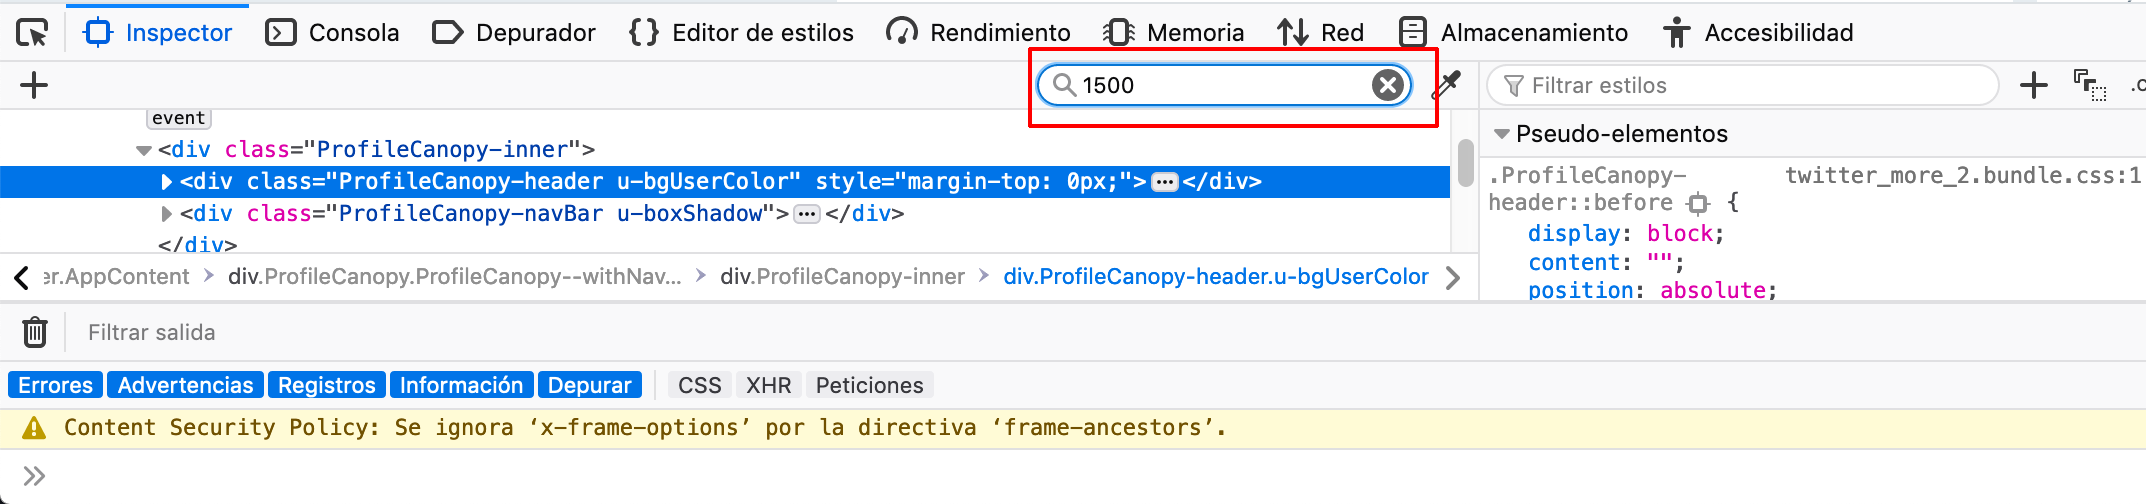Click the ::before selector highlighter icon
The image size is (2146, 504).
(x=1697, y=204)
